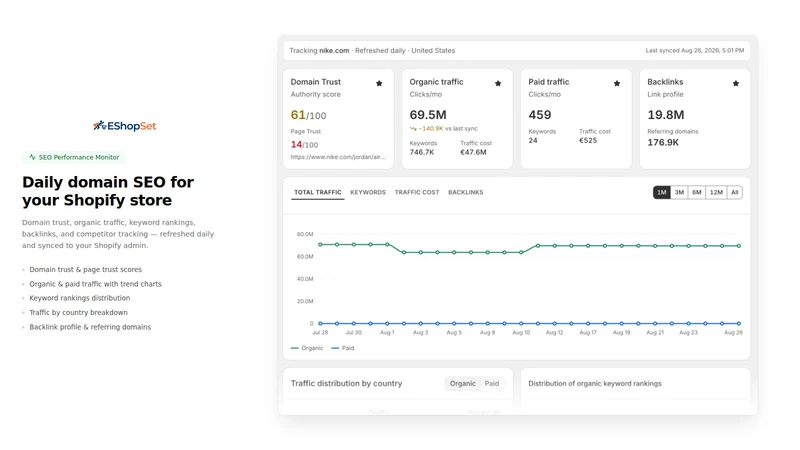Click the Organic data point at Aug 26
Viewport: 800px width, 450px height.
tap(739, 246)
